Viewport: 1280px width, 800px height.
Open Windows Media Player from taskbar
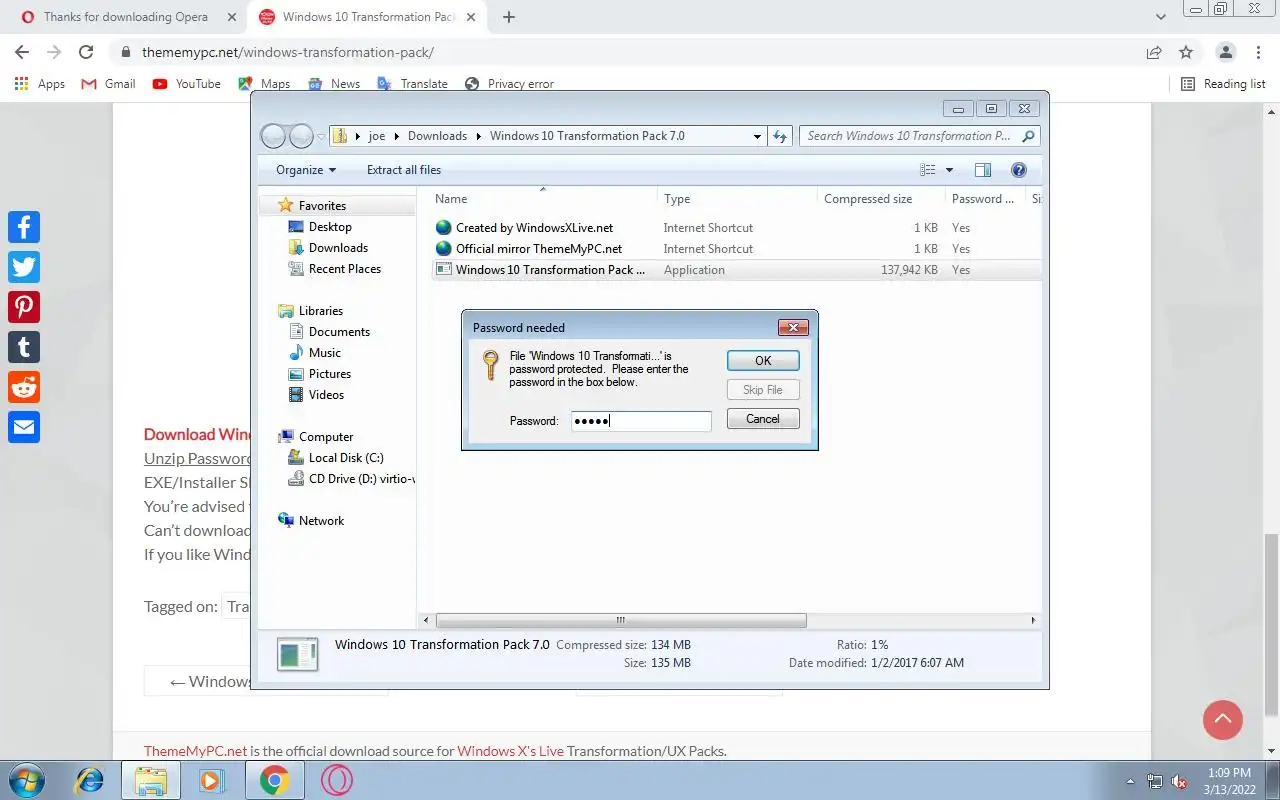coord(211,780)
